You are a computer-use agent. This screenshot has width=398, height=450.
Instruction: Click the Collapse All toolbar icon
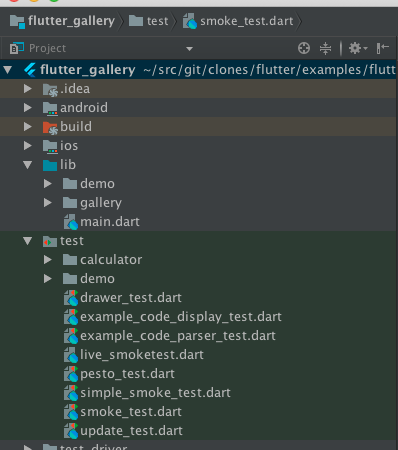(325, 48)
